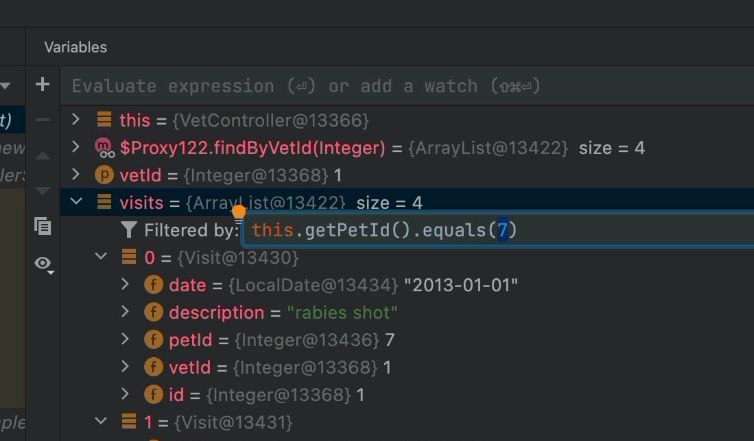
Task: Collapse the Visit@13430 element 0 node
Action: coord(100,258)
